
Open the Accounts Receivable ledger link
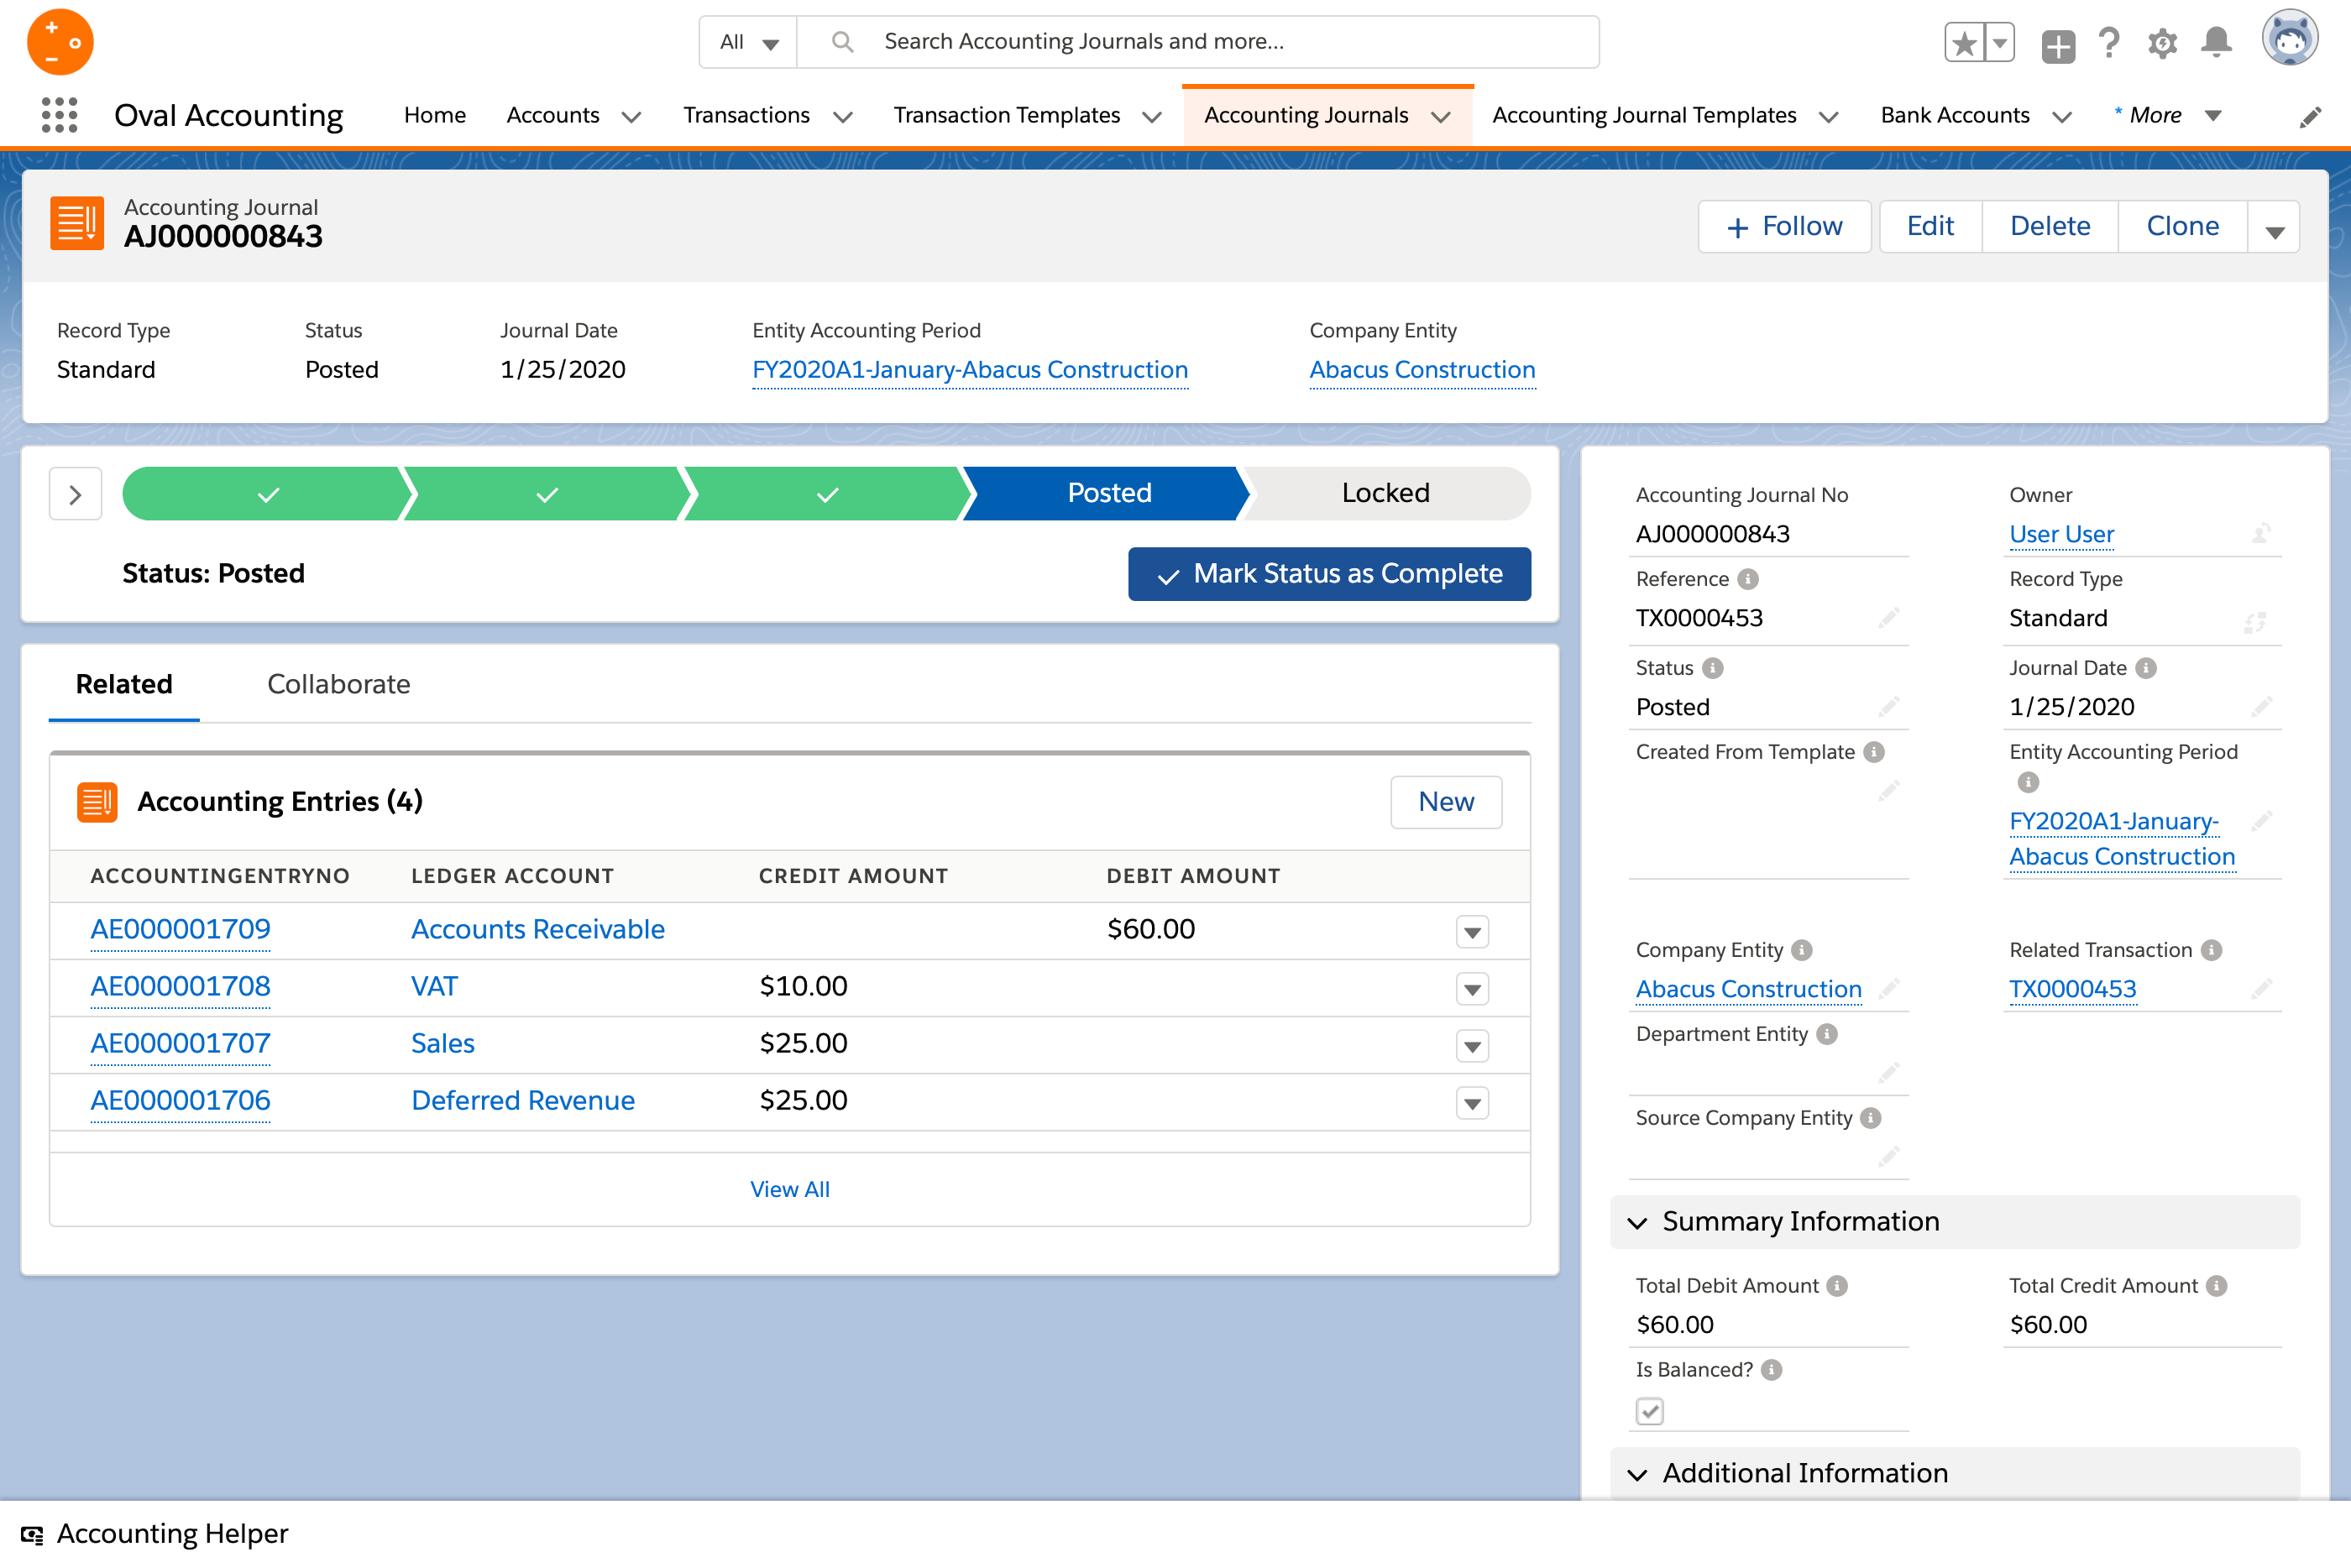pos(537,929)
